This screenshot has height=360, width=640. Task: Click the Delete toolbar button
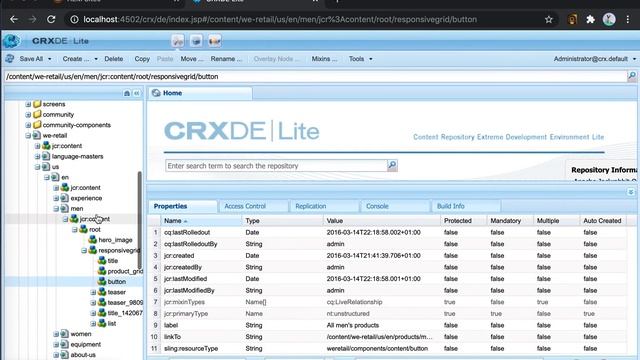113,59
